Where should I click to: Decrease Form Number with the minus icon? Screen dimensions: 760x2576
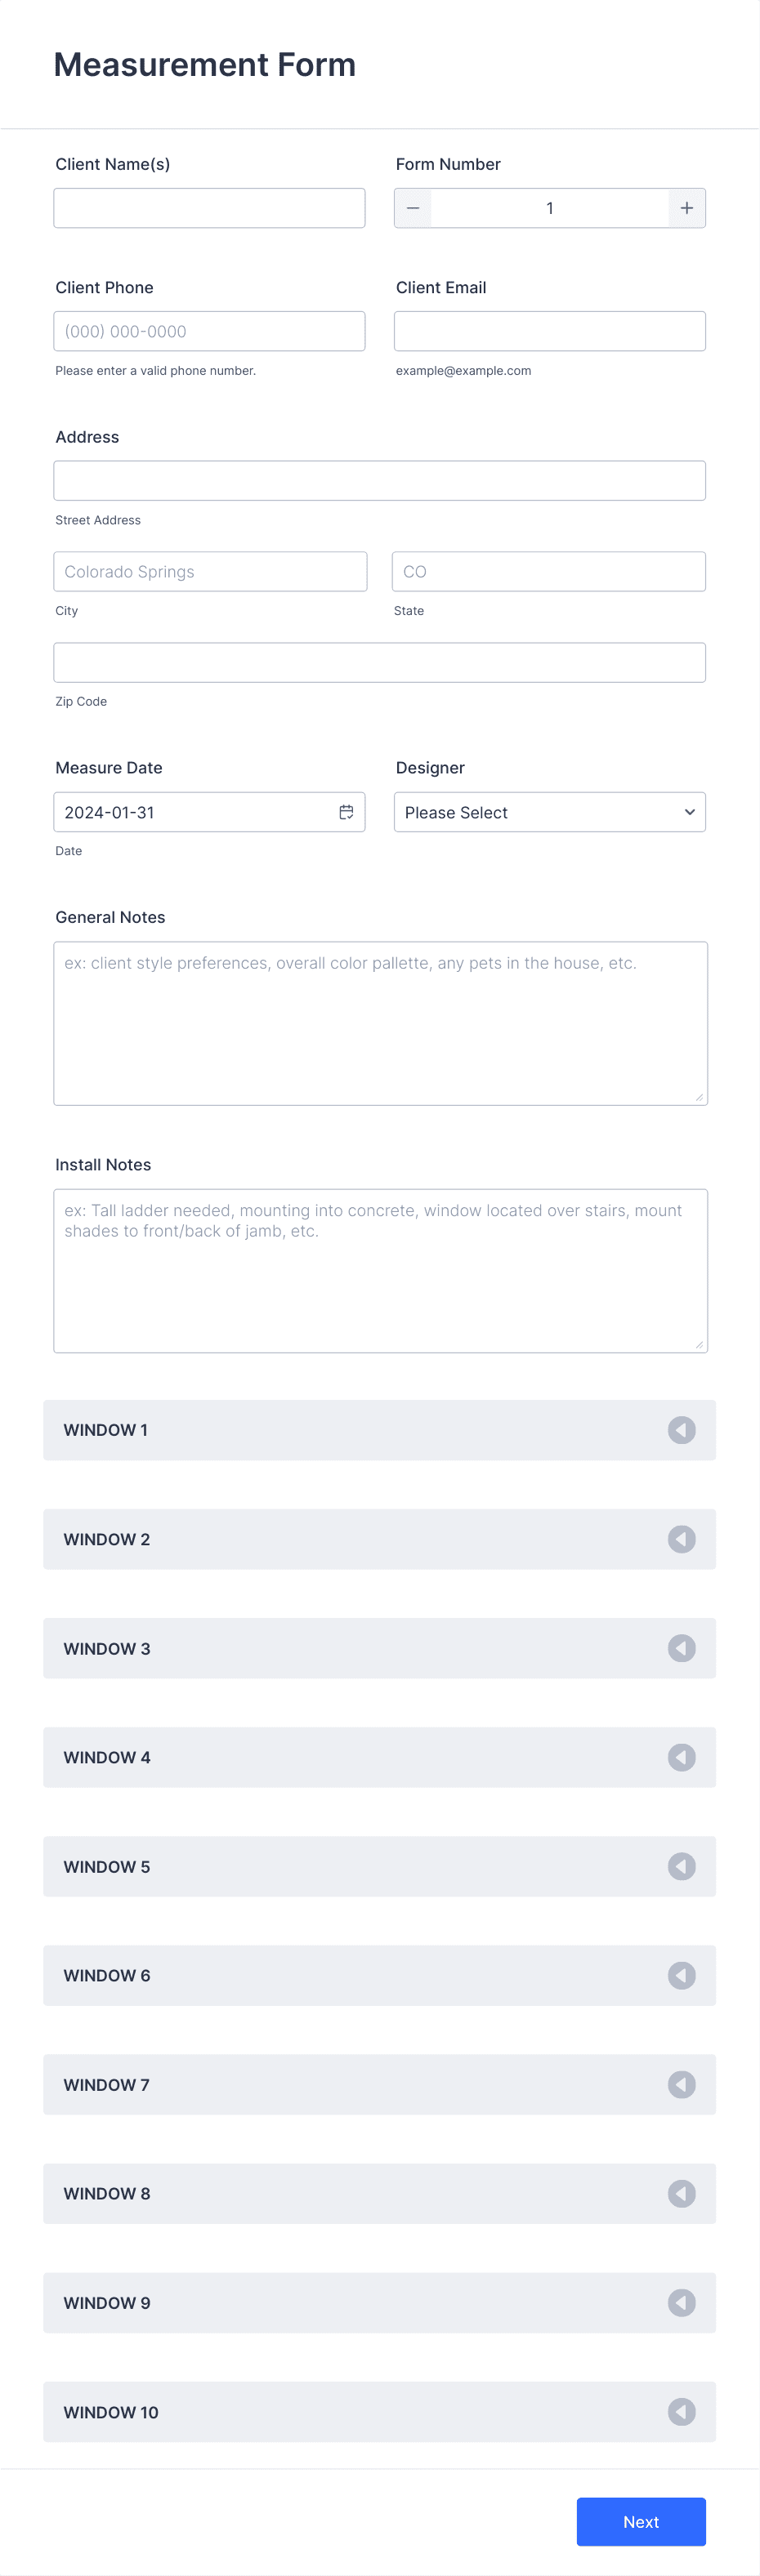pyautogui.click(x=412, y=208)
